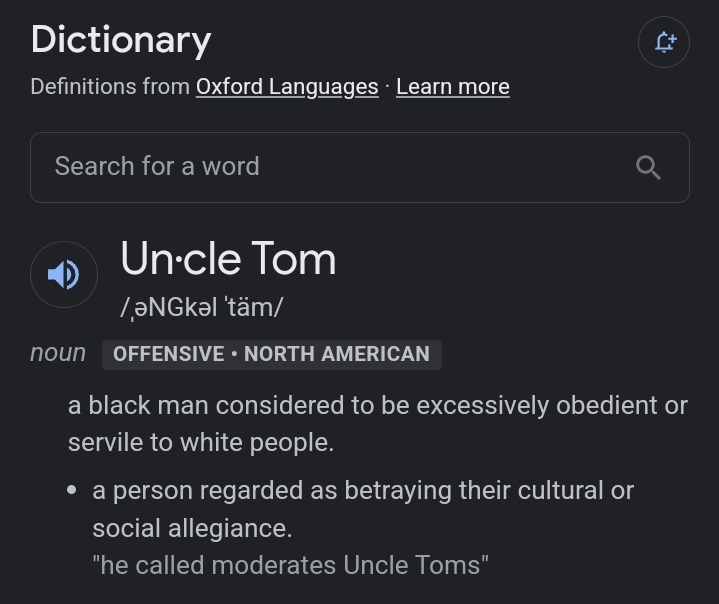Click the OFFENSIVE · NORTH AMERICAN label
The image size is (719, 604).
(271, 355)
